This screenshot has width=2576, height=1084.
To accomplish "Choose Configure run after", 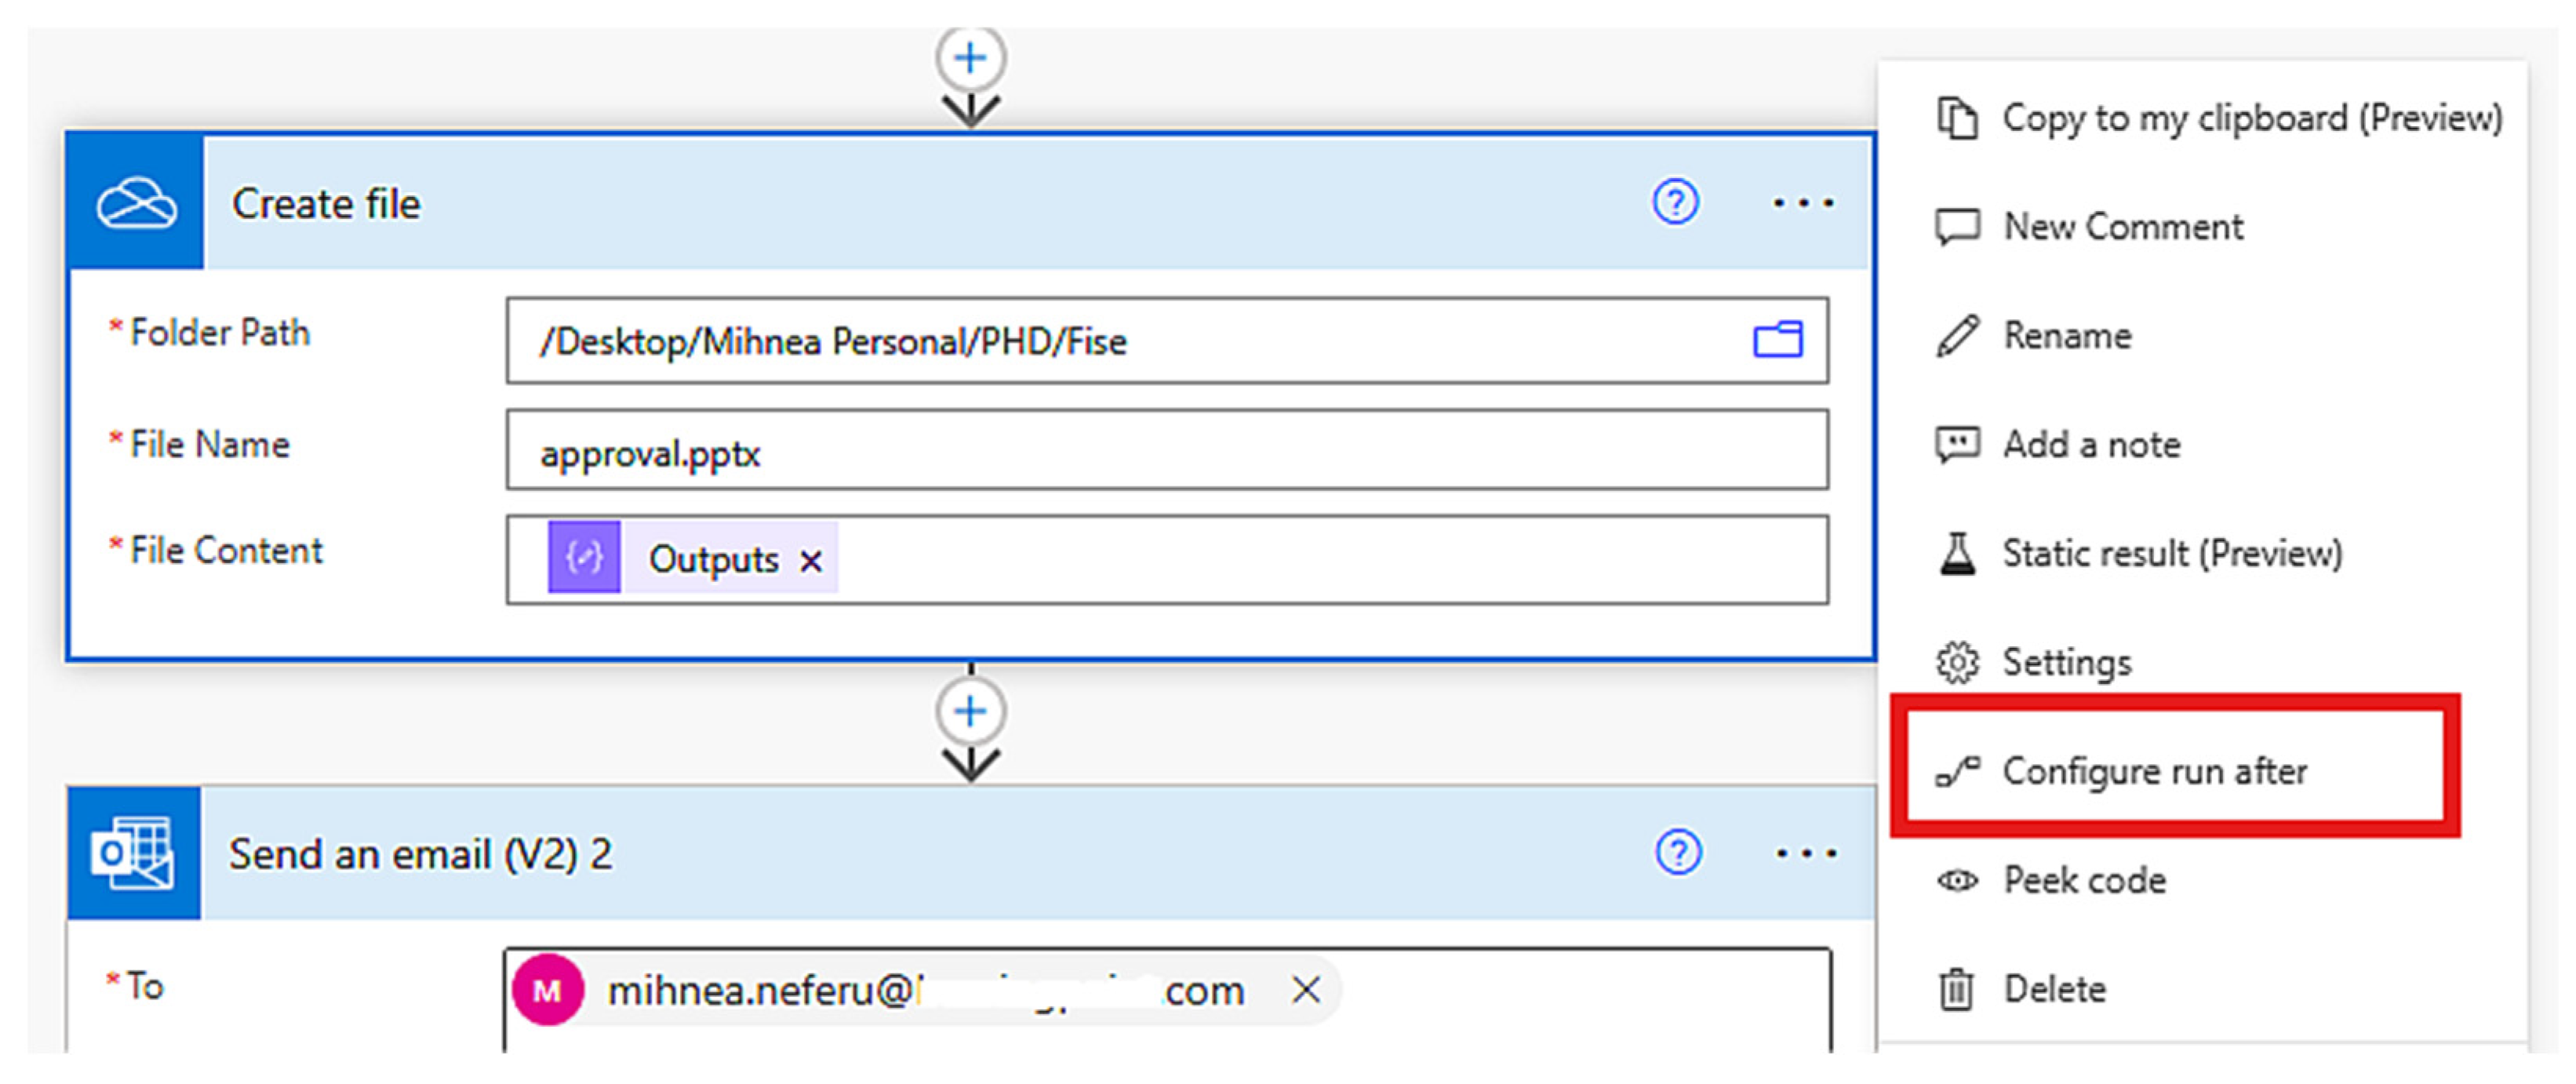I will [x=2154, y=772].
